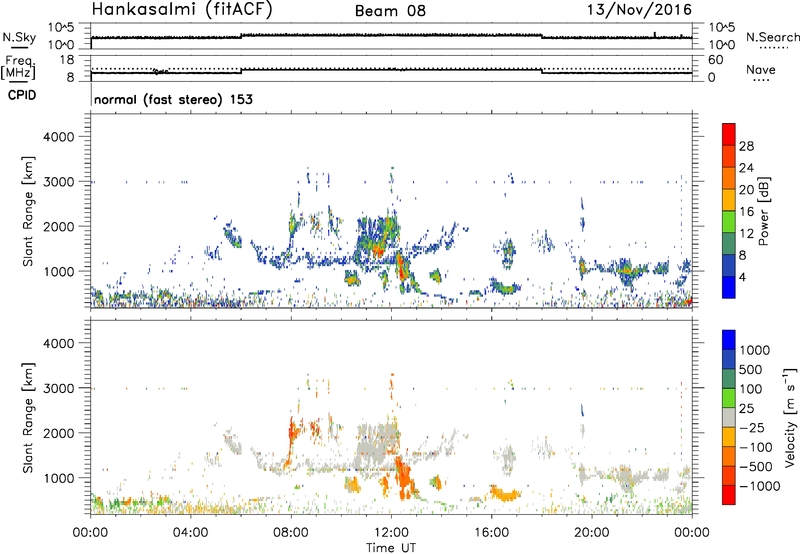Click the red -1000 velocity colorbar segment
The height and width of the screenshot is (554, 800).
[729, 495]
